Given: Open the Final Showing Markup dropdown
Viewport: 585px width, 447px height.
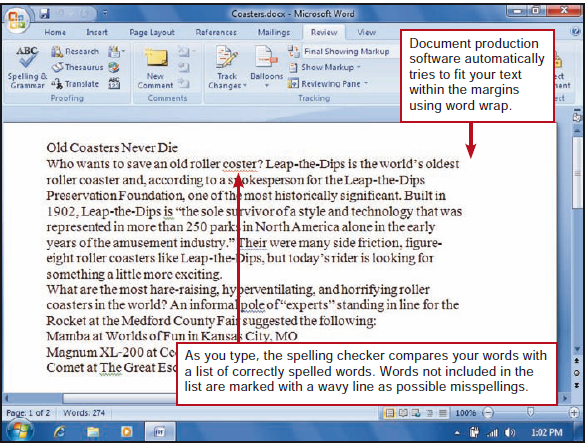Looking at the screenshot, I should coord(347,51).
